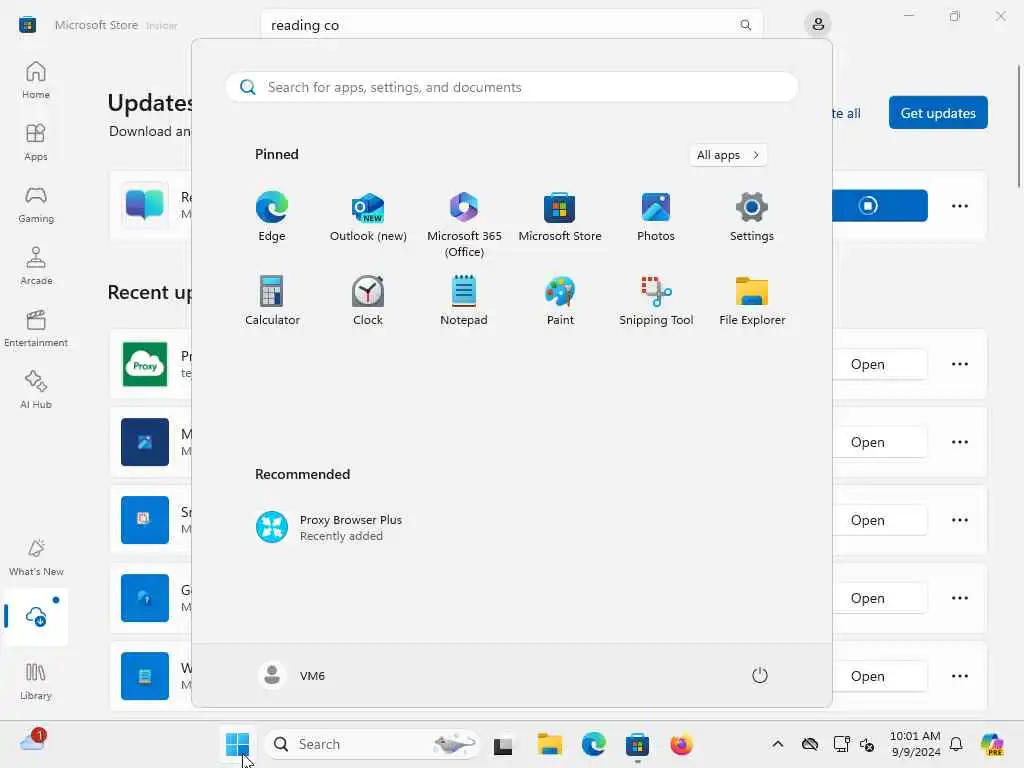Click the Store page vertical scrollbar
This screenshot has width=1024, height=768.
pyautogui.click(x=1019, y=125)
